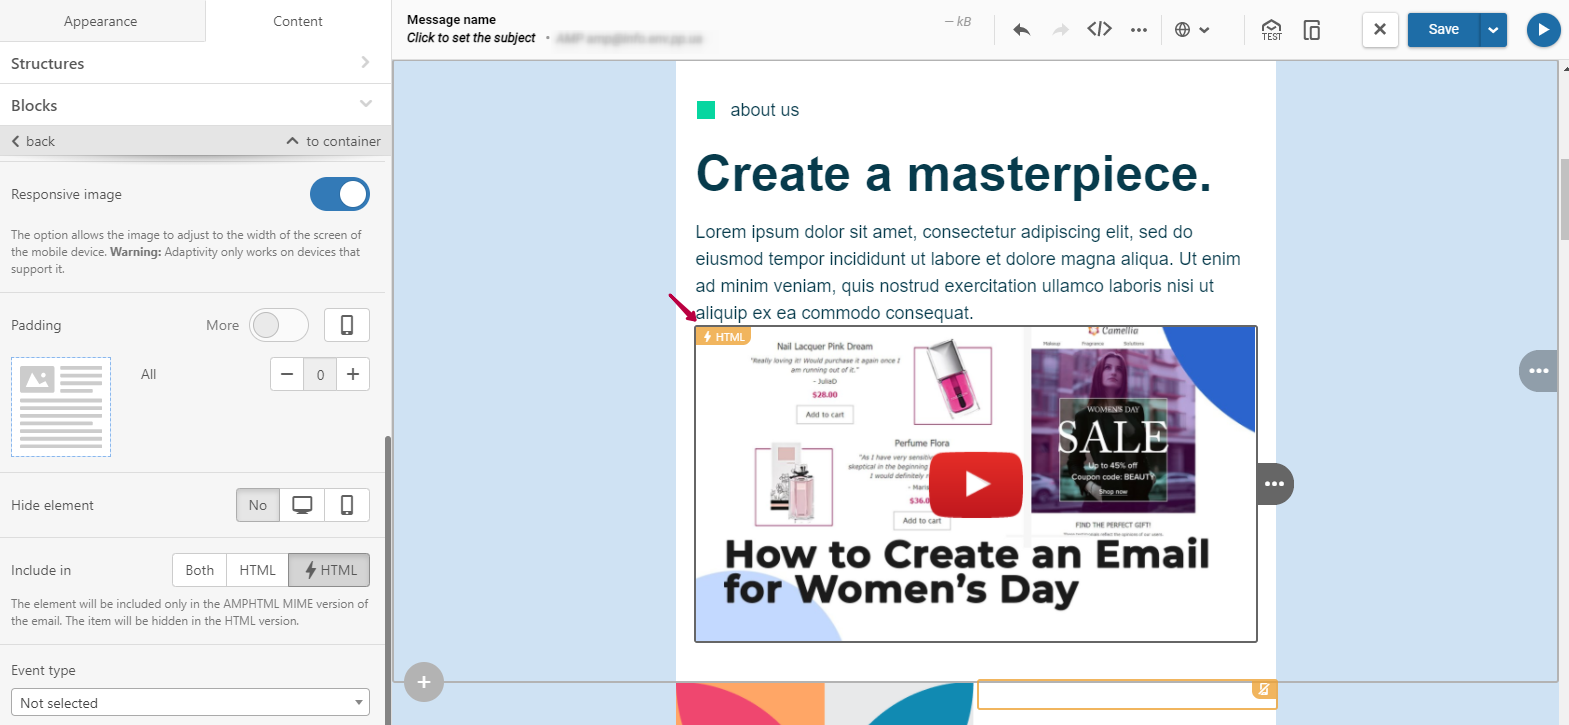Select Both for Include in
1569x725 pixels.
(x=200, y=570)
